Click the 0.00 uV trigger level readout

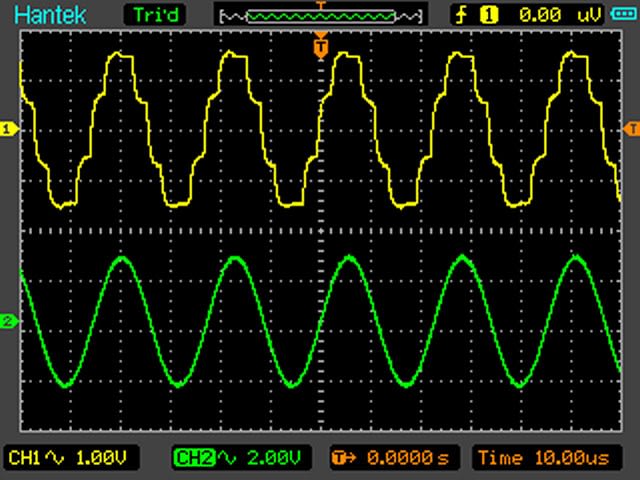click(560, 16)
